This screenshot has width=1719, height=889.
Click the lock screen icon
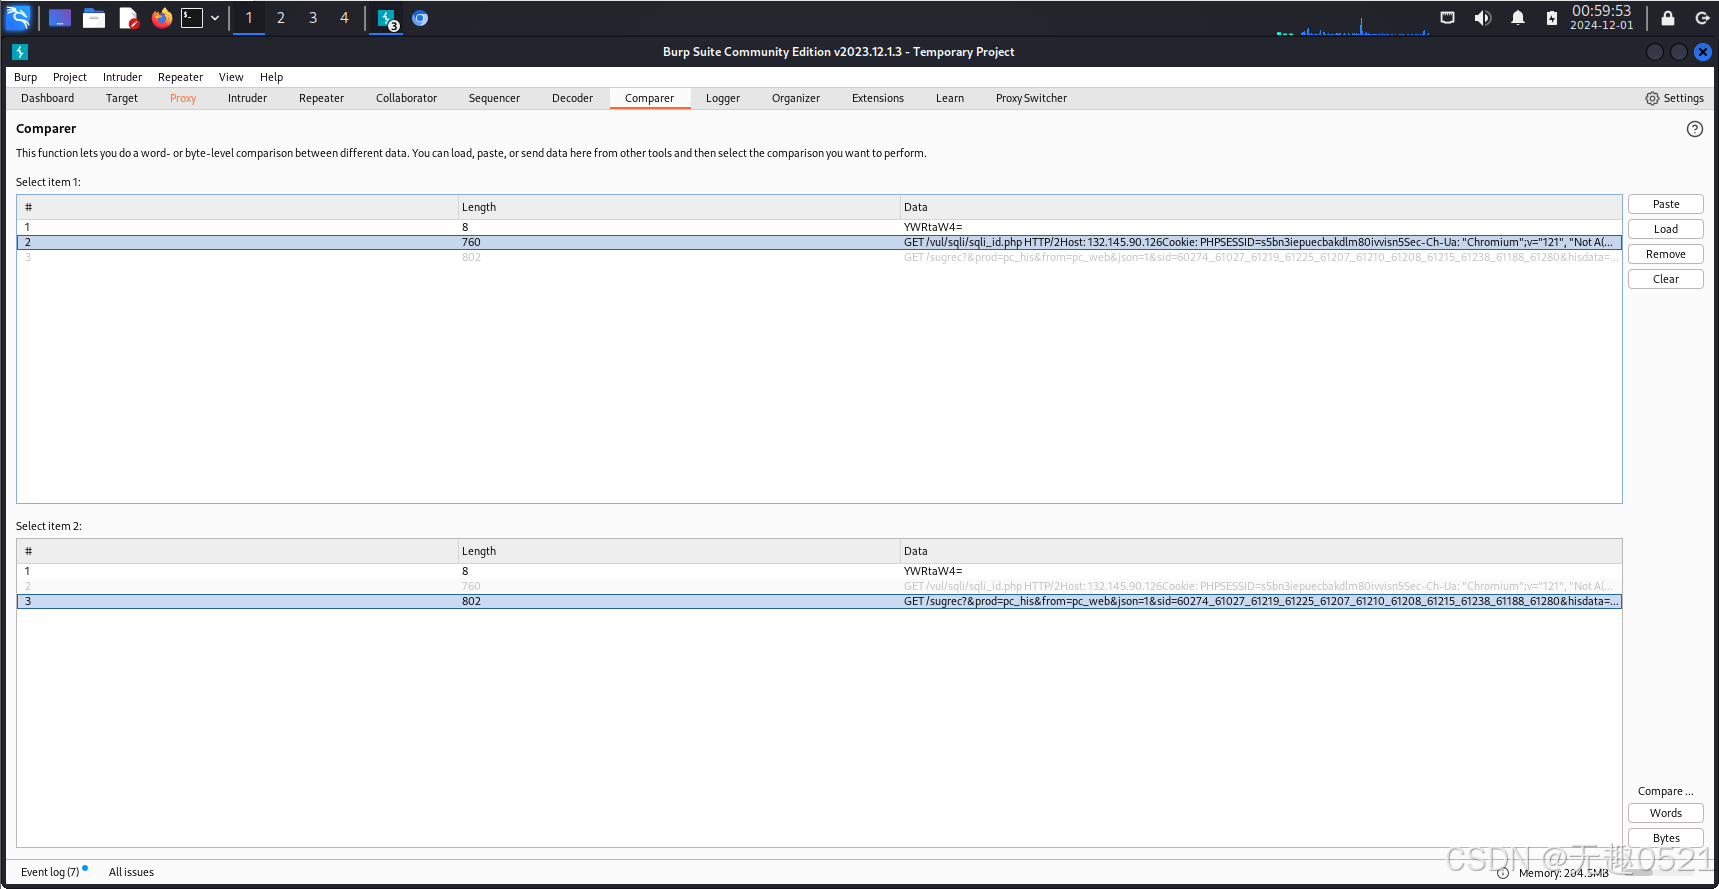click(x=1667, y=18)
